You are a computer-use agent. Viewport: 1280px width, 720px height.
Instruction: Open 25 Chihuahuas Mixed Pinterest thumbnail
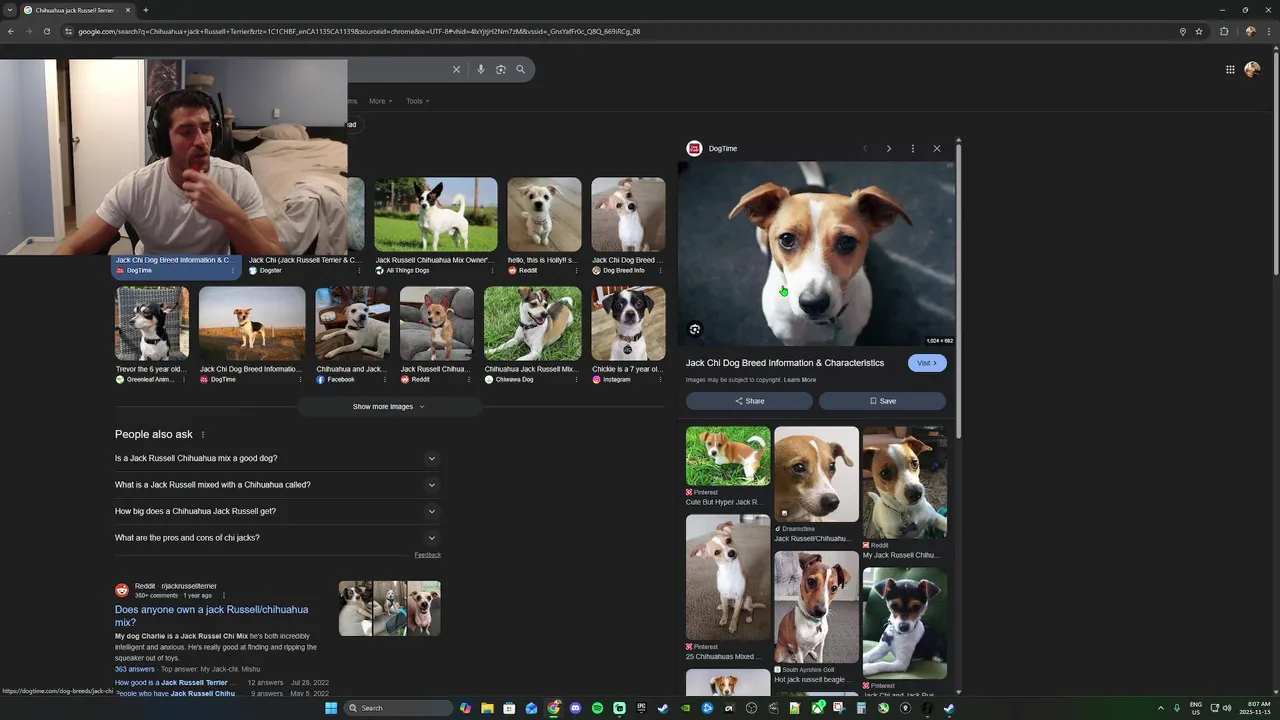(728, 577)
